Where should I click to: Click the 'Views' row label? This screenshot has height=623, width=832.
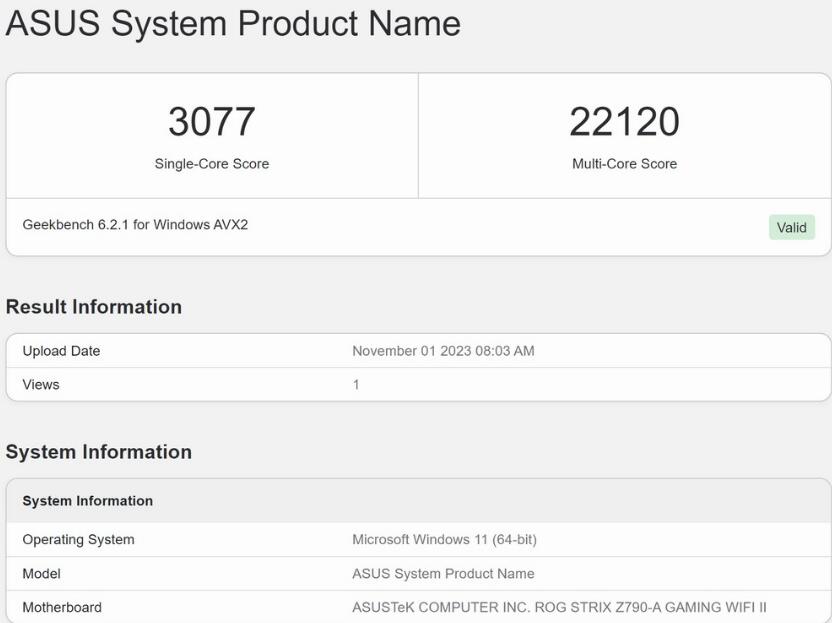click(x=41, y=385)
